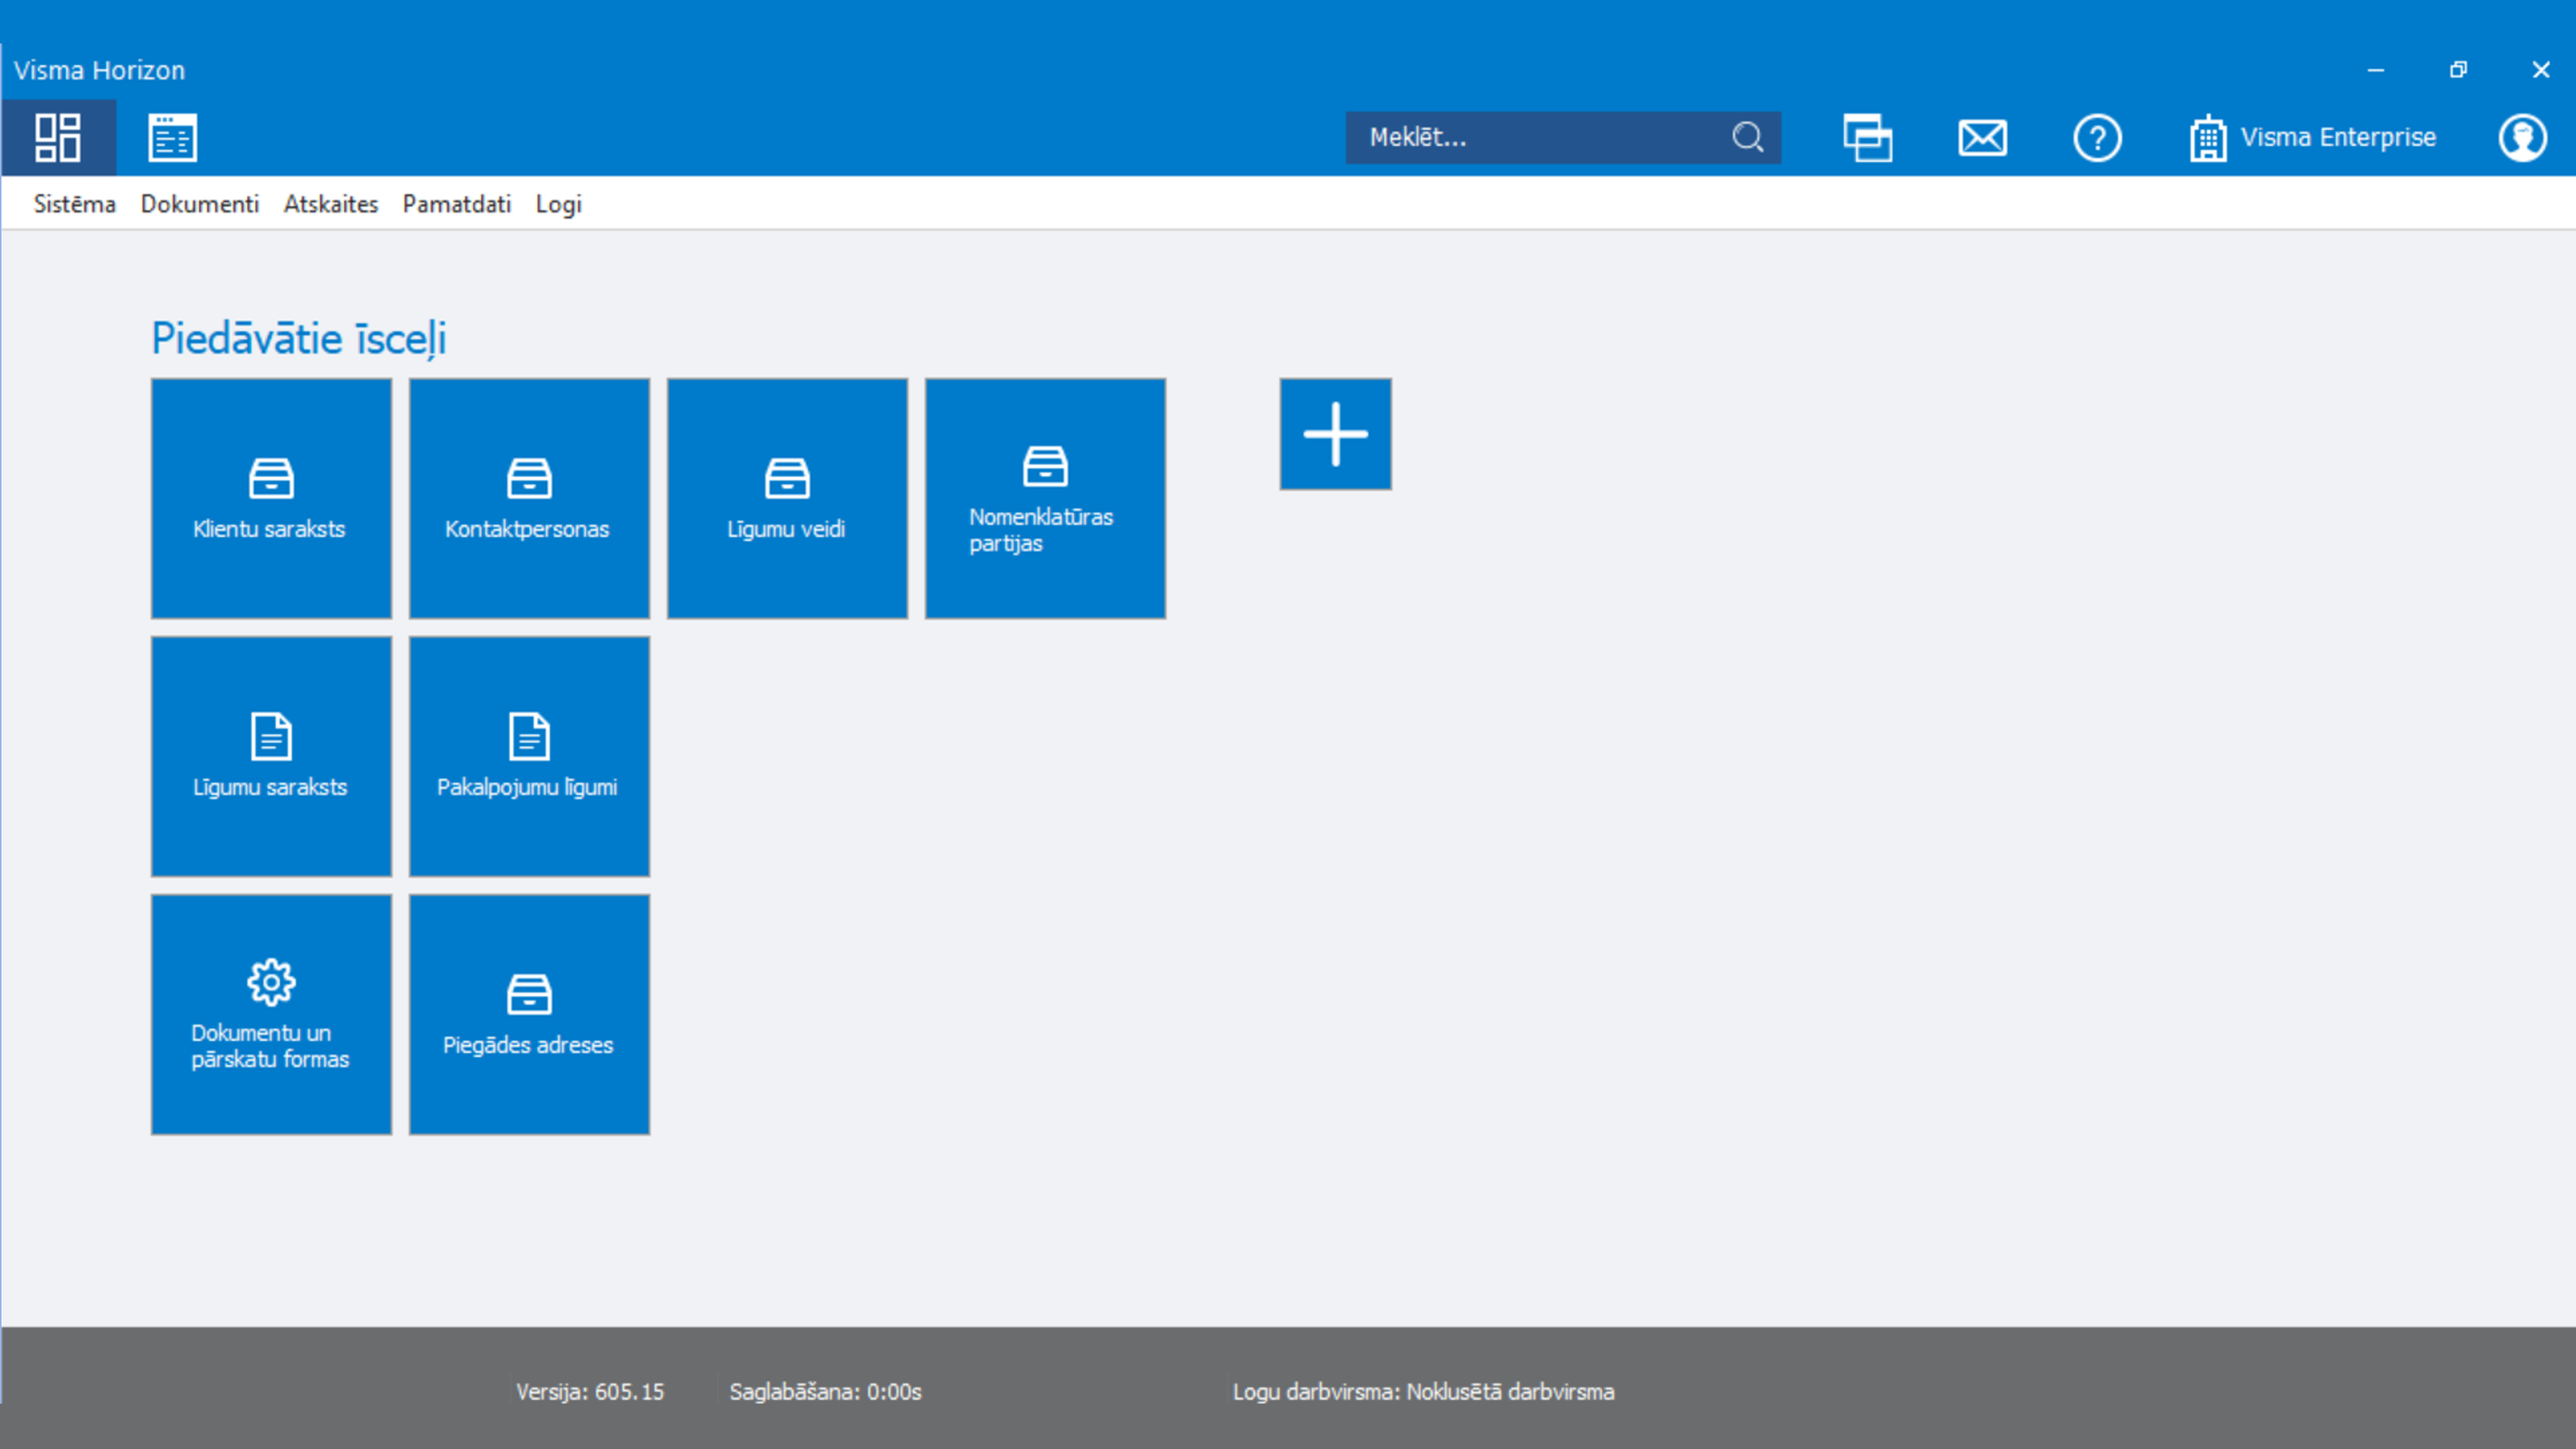Open Dokumentu un pārskatu formas tile

(x=271, y=1014)
